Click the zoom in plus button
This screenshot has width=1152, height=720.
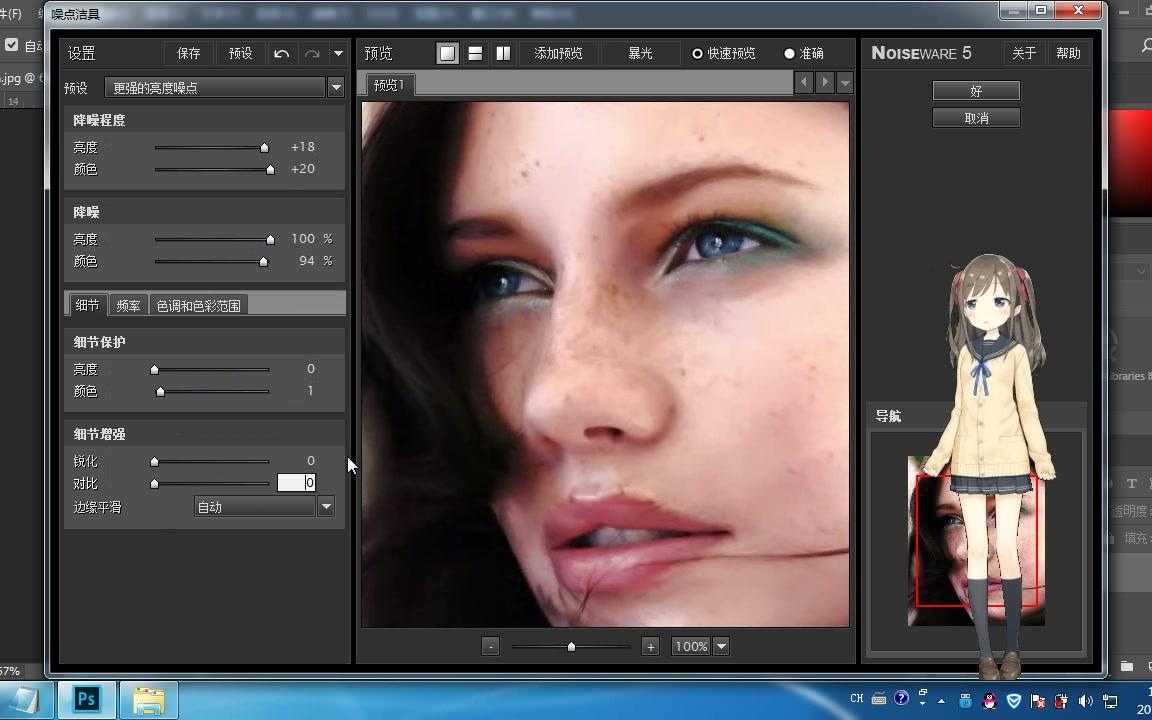coord(650,647)
